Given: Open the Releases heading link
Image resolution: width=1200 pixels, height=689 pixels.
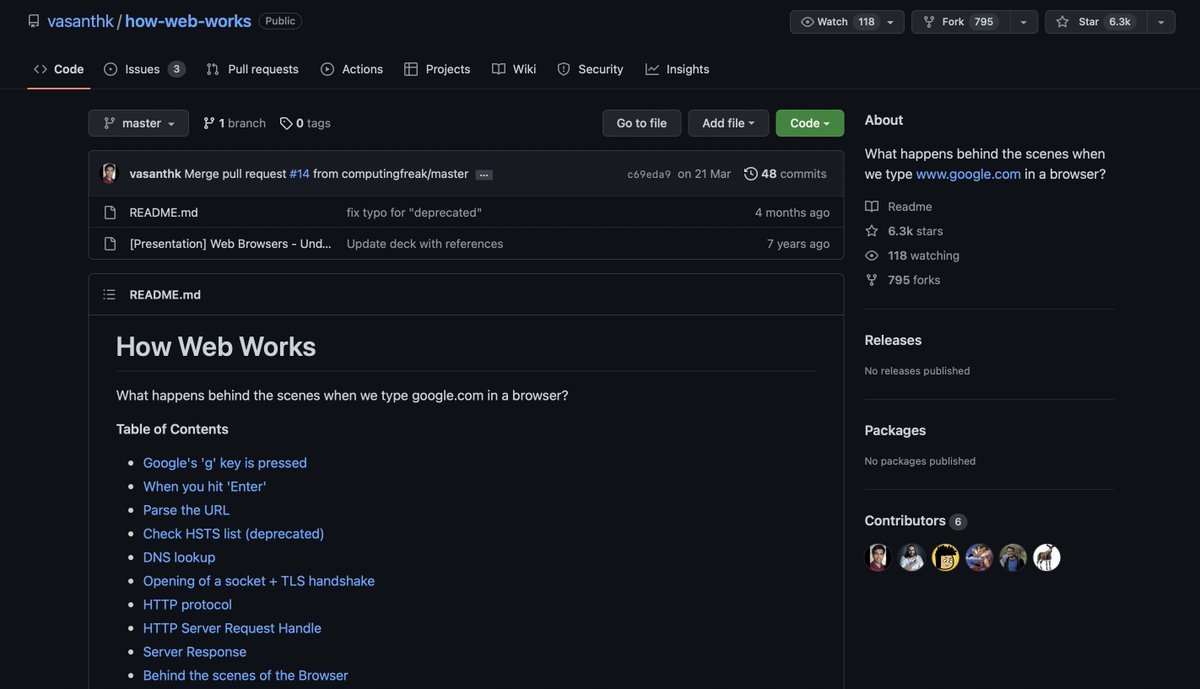Looking at the screenshot, I should coord(893,340).
